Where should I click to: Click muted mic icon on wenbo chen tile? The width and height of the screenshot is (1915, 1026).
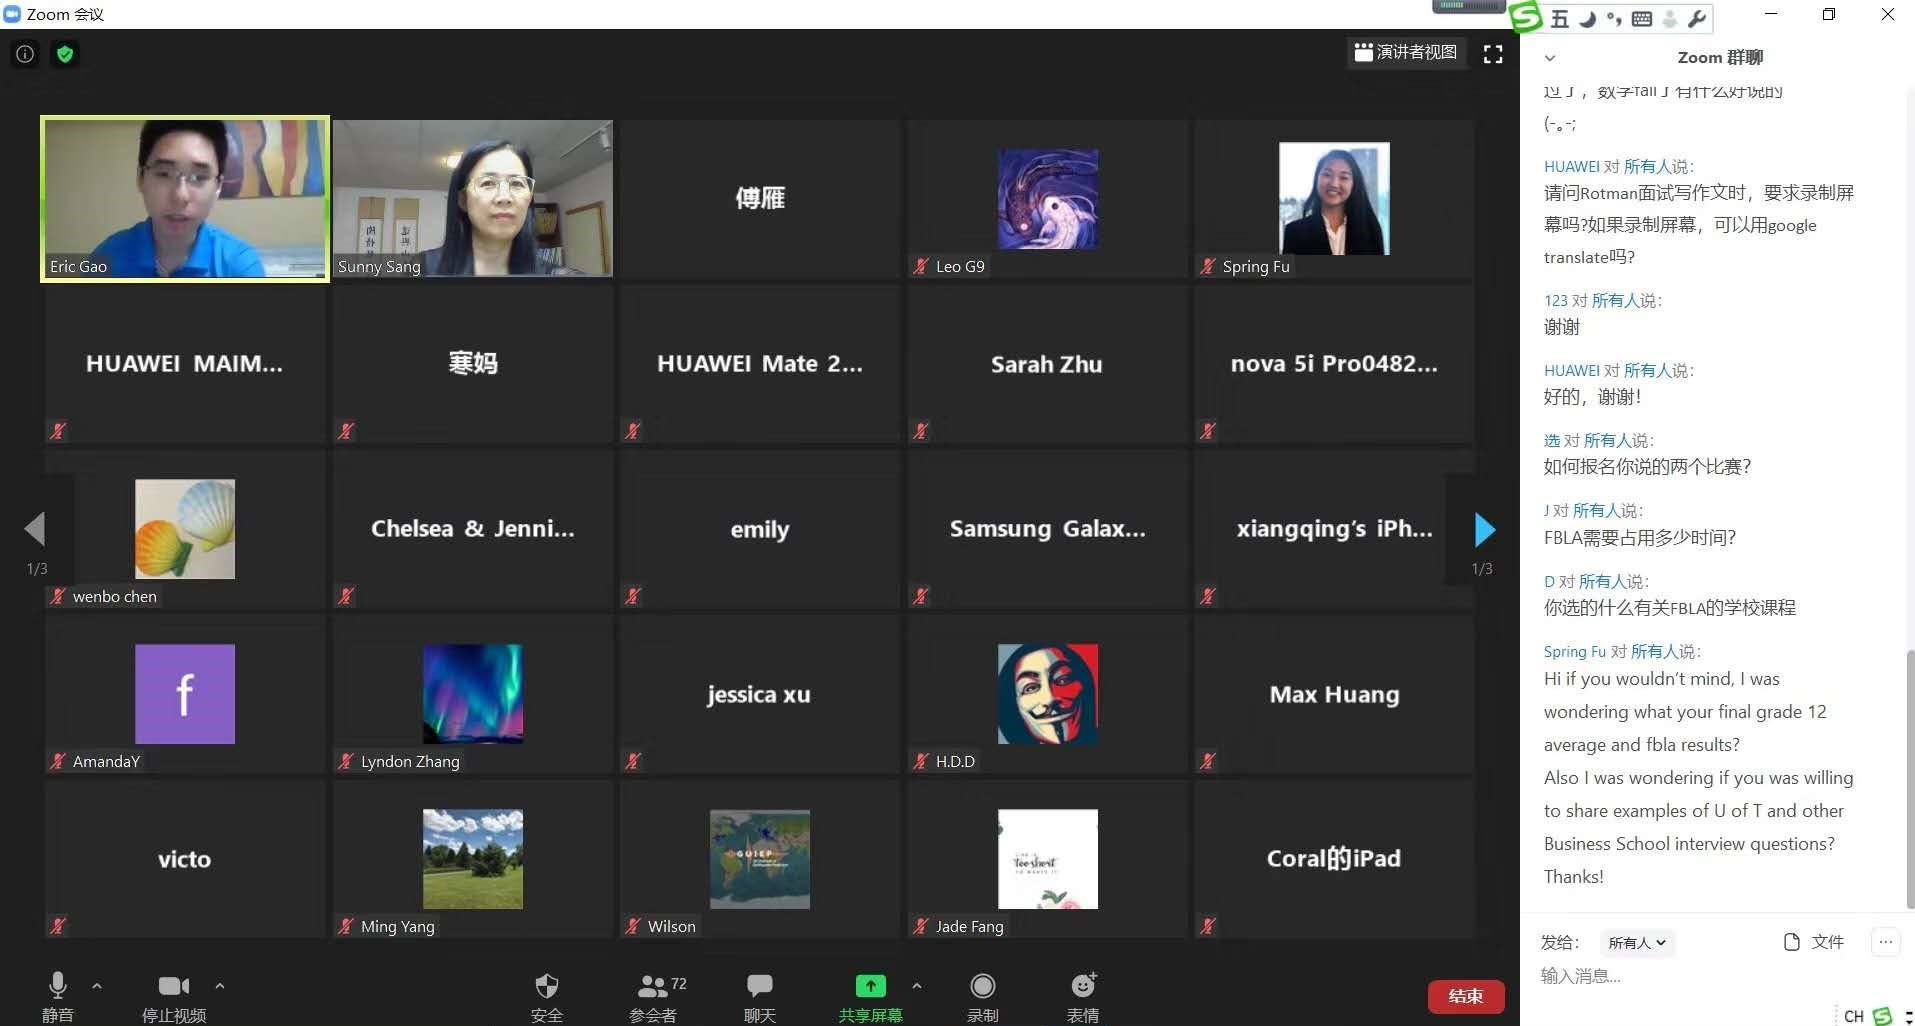pos(58,596)
